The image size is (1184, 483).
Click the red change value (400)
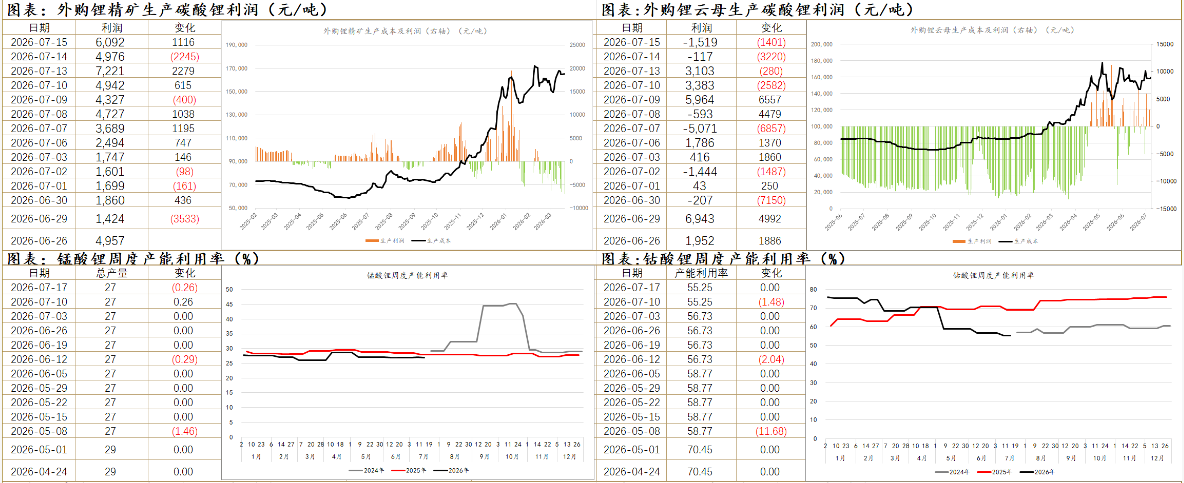[x=183, y=99]
